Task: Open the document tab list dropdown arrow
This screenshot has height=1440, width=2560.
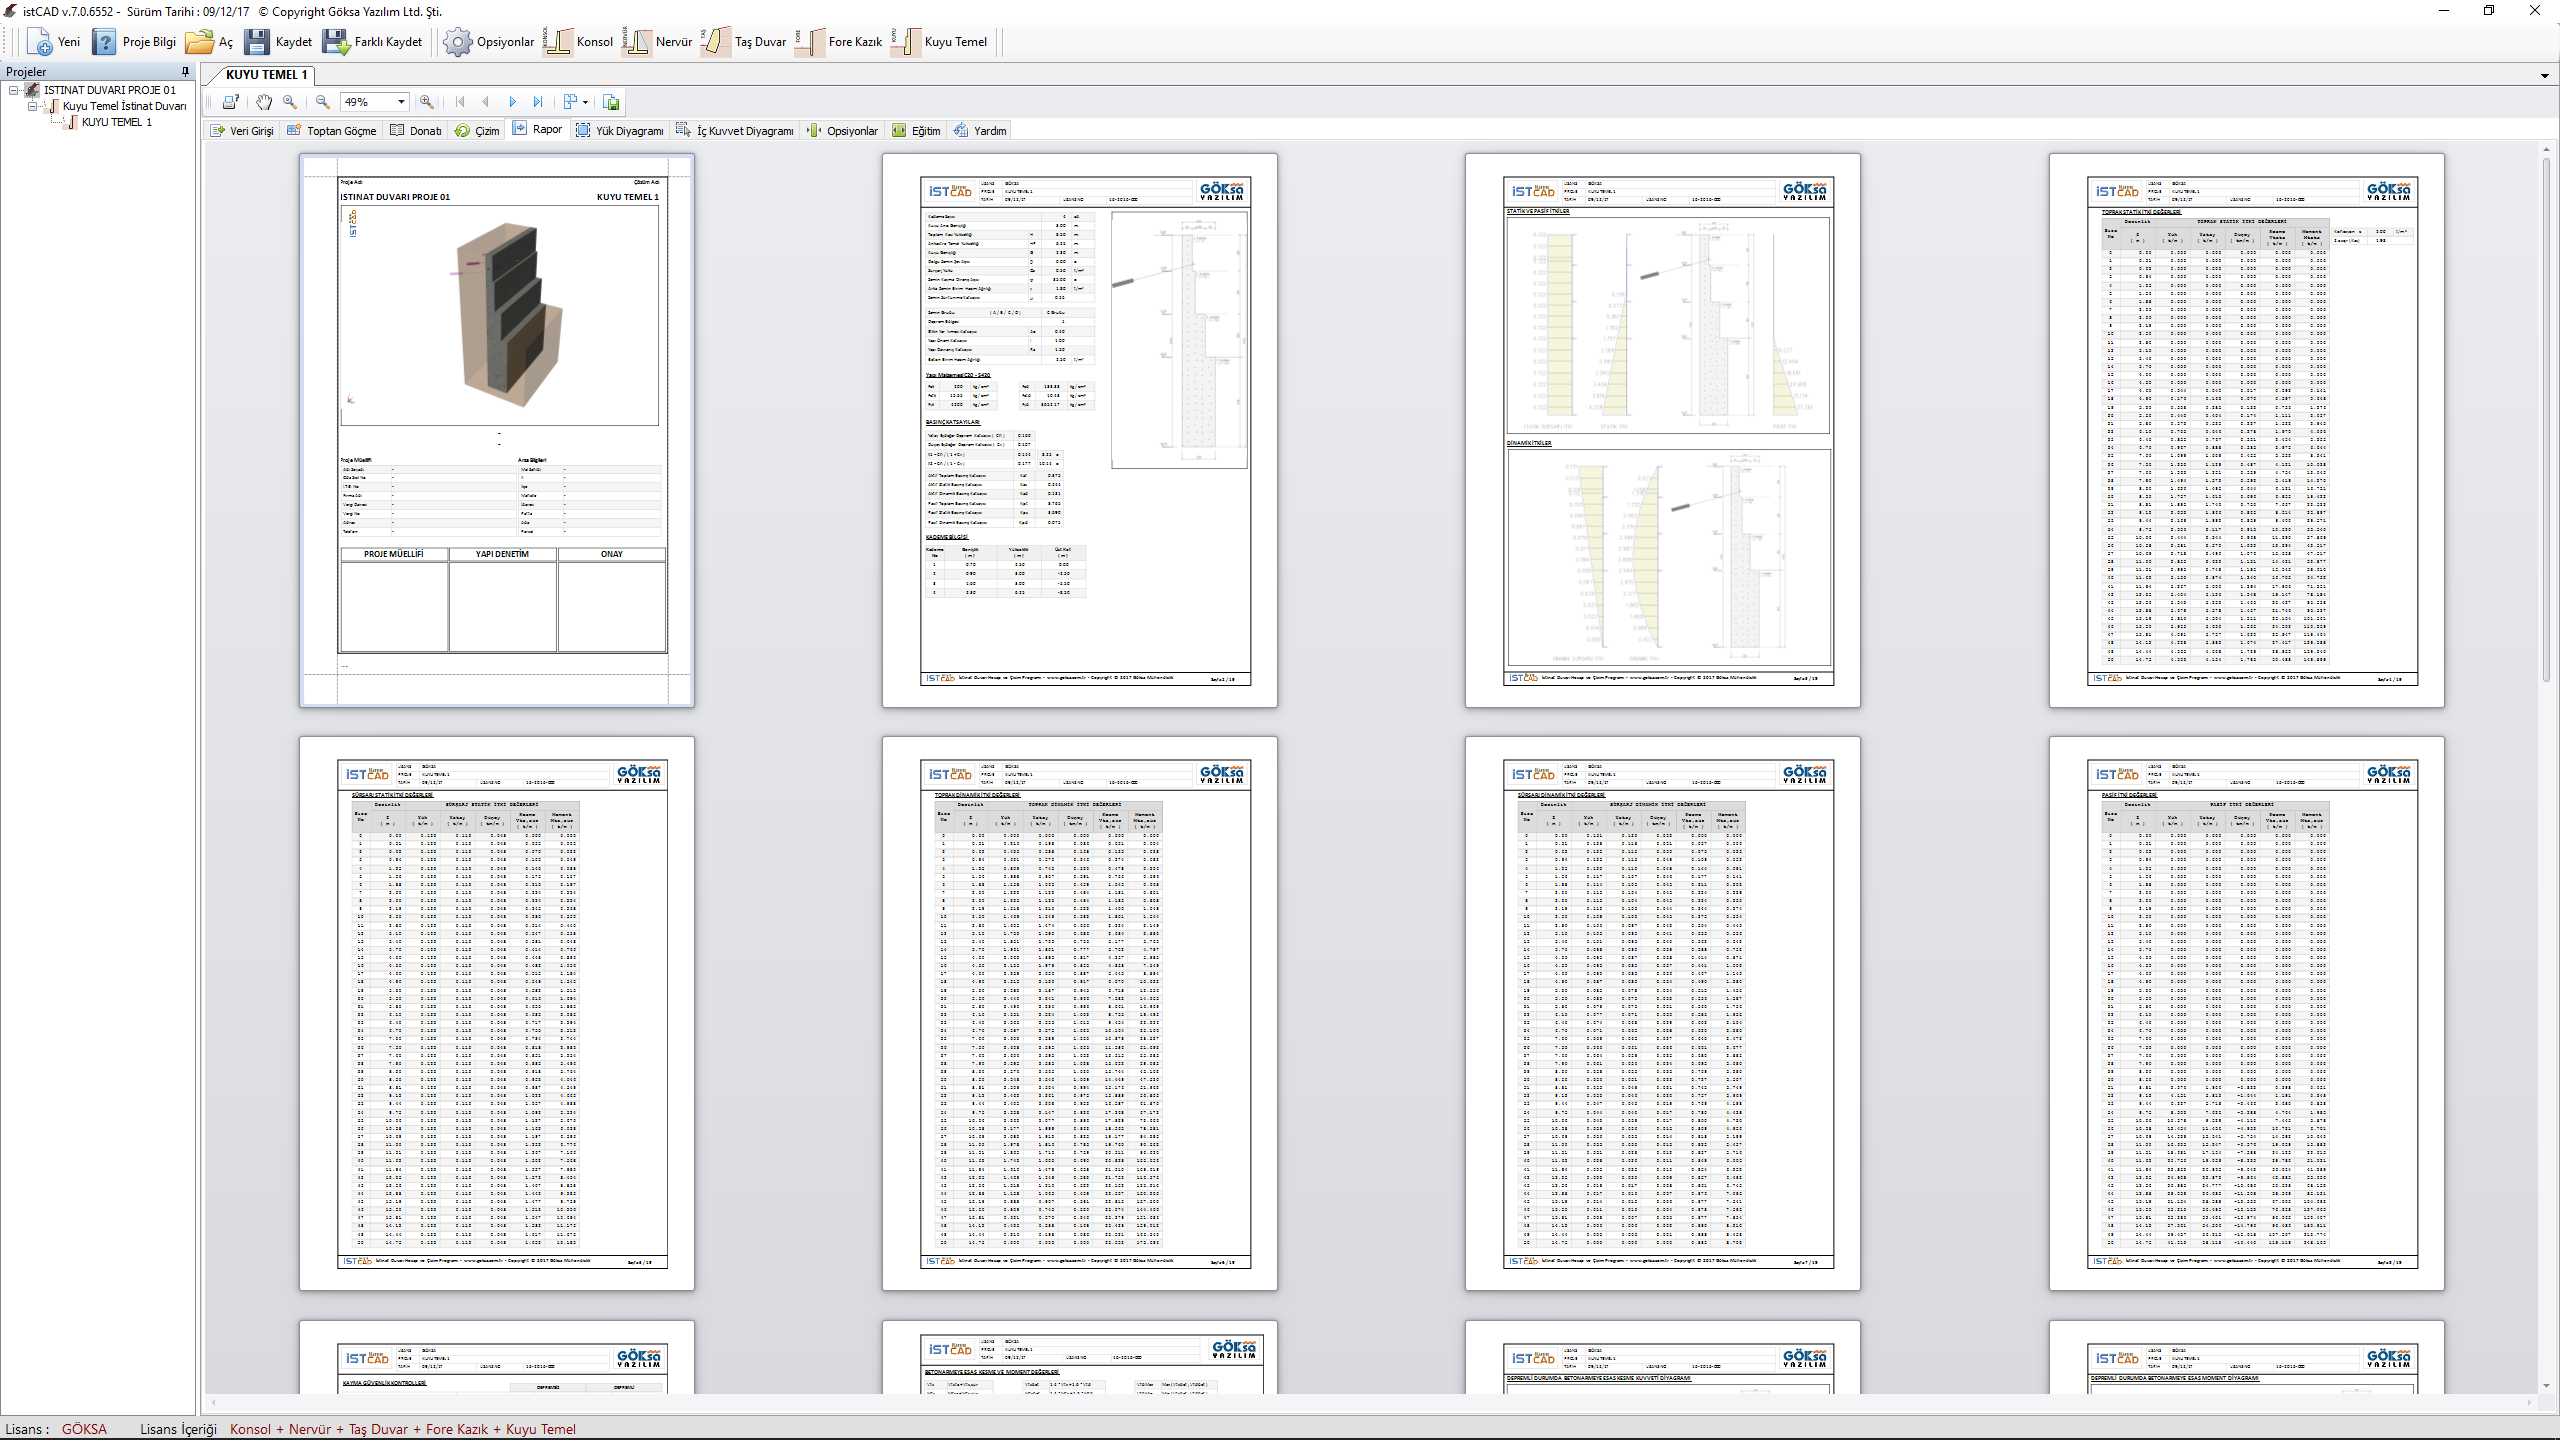Action: coord(2545,76)
